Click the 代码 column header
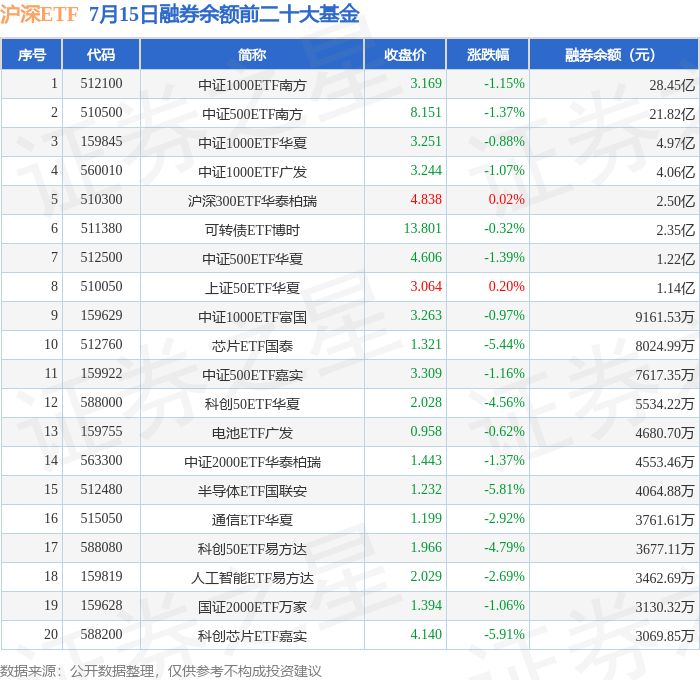 pyautogui.click(x=101, y=54)
